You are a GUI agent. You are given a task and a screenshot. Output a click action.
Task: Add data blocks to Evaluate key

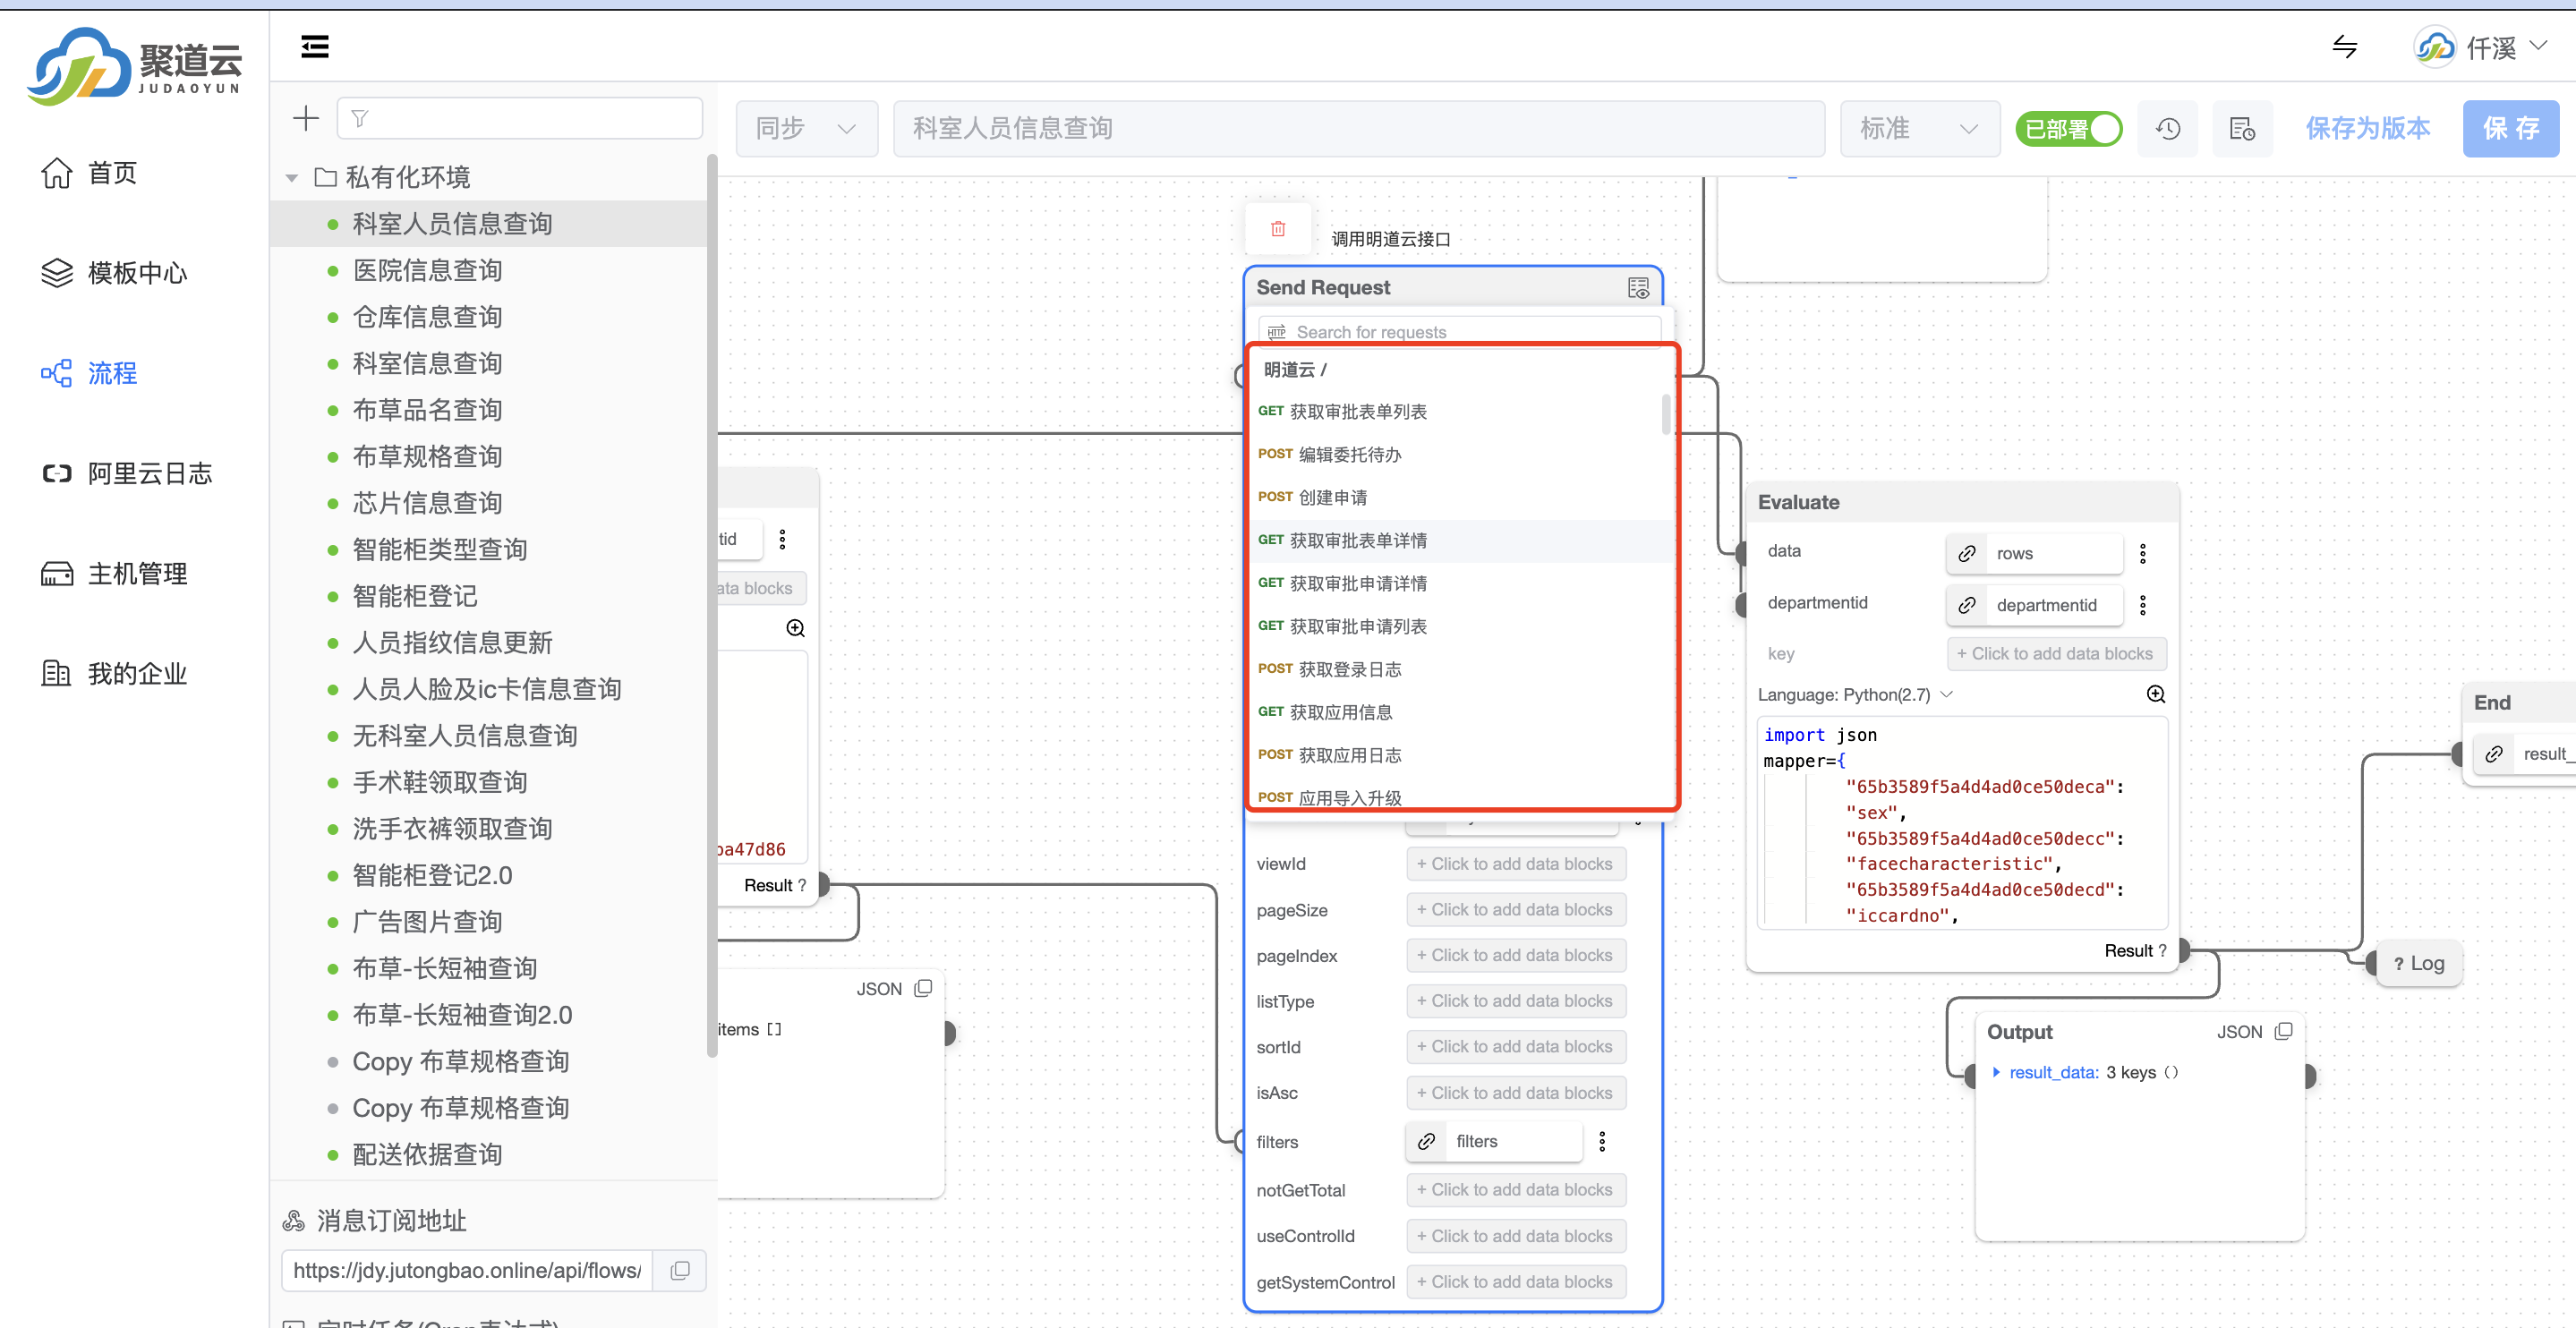pos(2056,654)
